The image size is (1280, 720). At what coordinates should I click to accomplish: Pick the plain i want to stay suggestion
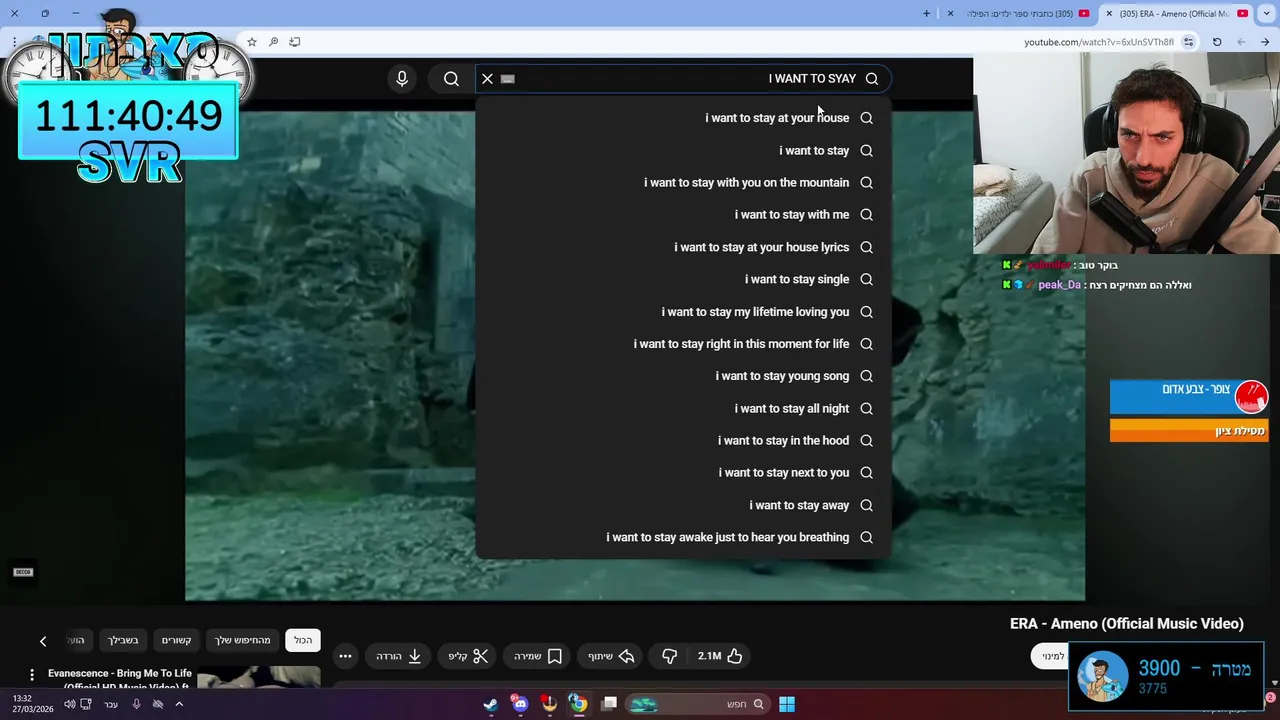(683, 150)
